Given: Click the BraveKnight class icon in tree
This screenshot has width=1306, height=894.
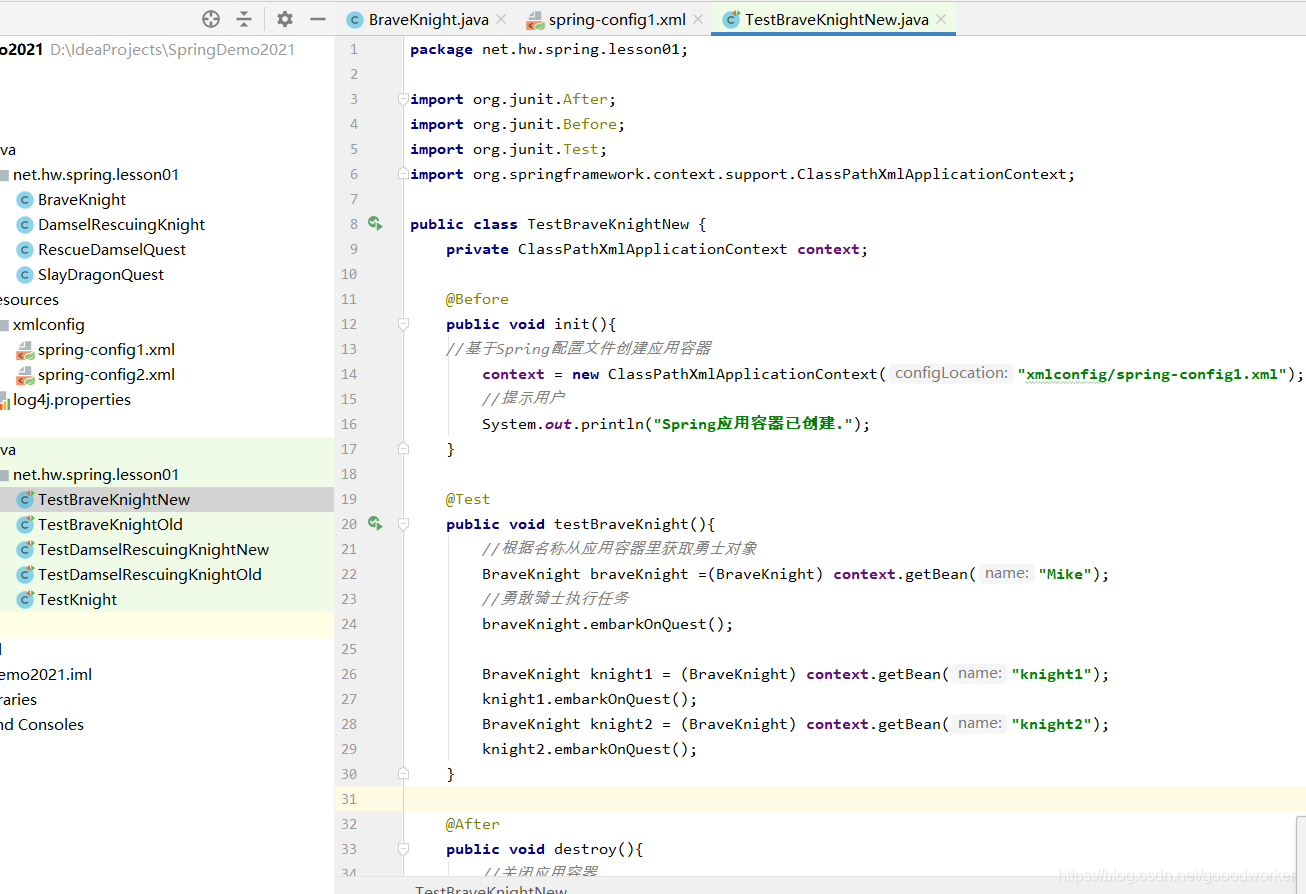Looking at the screenshot, I should coord(26,200).
